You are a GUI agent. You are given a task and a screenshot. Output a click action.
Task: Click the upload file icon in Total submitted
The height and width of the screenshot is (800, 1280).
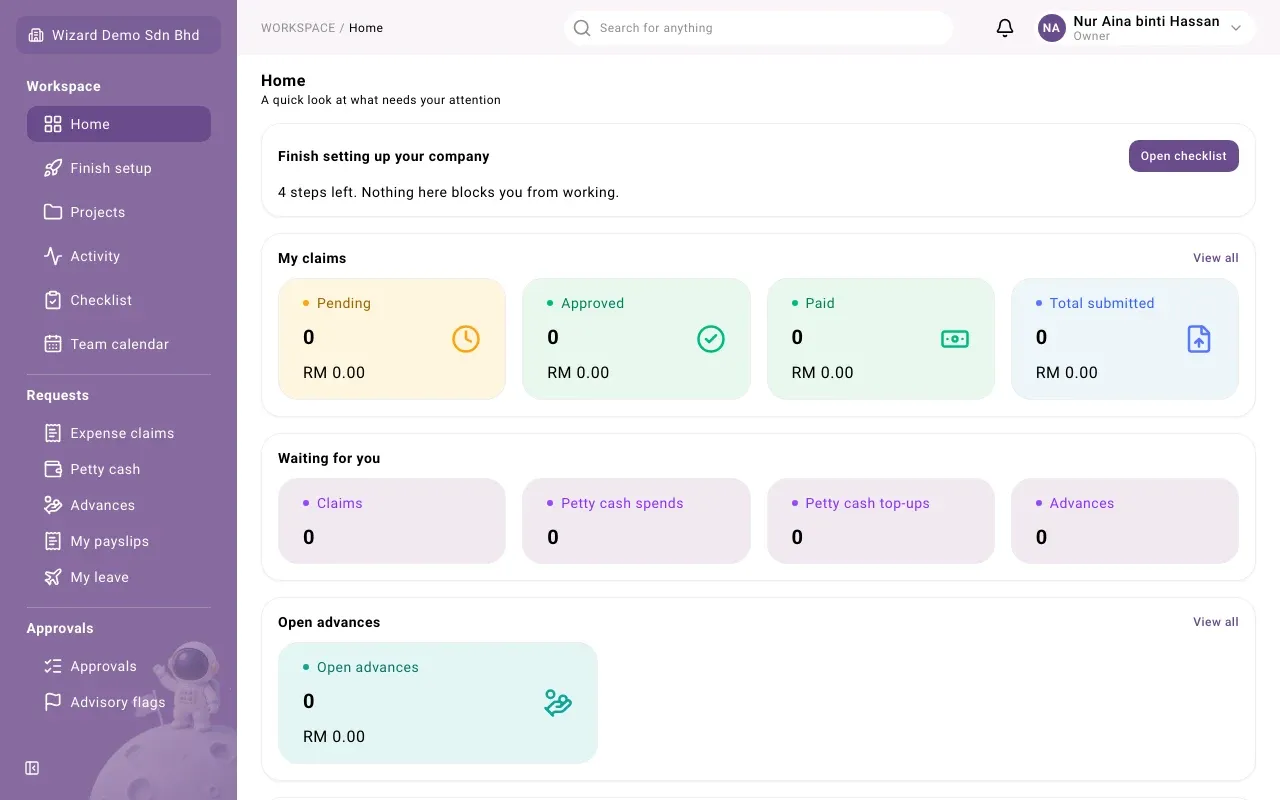pyautogui.click(x=1199, y=339)
